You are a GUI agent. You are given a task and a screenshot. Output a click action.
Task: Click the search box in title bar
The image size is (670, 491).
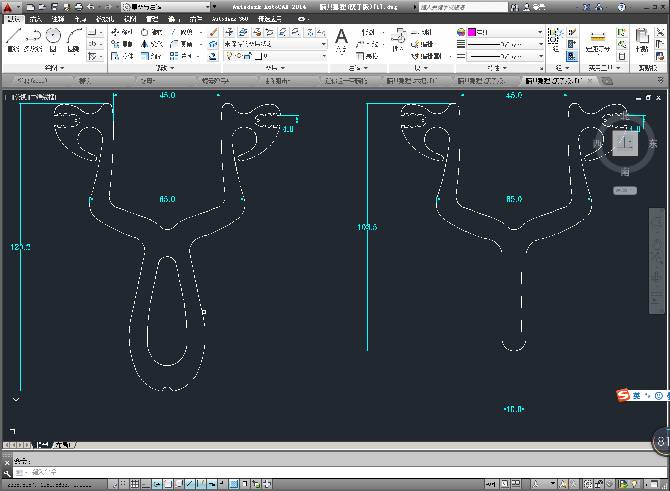tap(463, 7)
